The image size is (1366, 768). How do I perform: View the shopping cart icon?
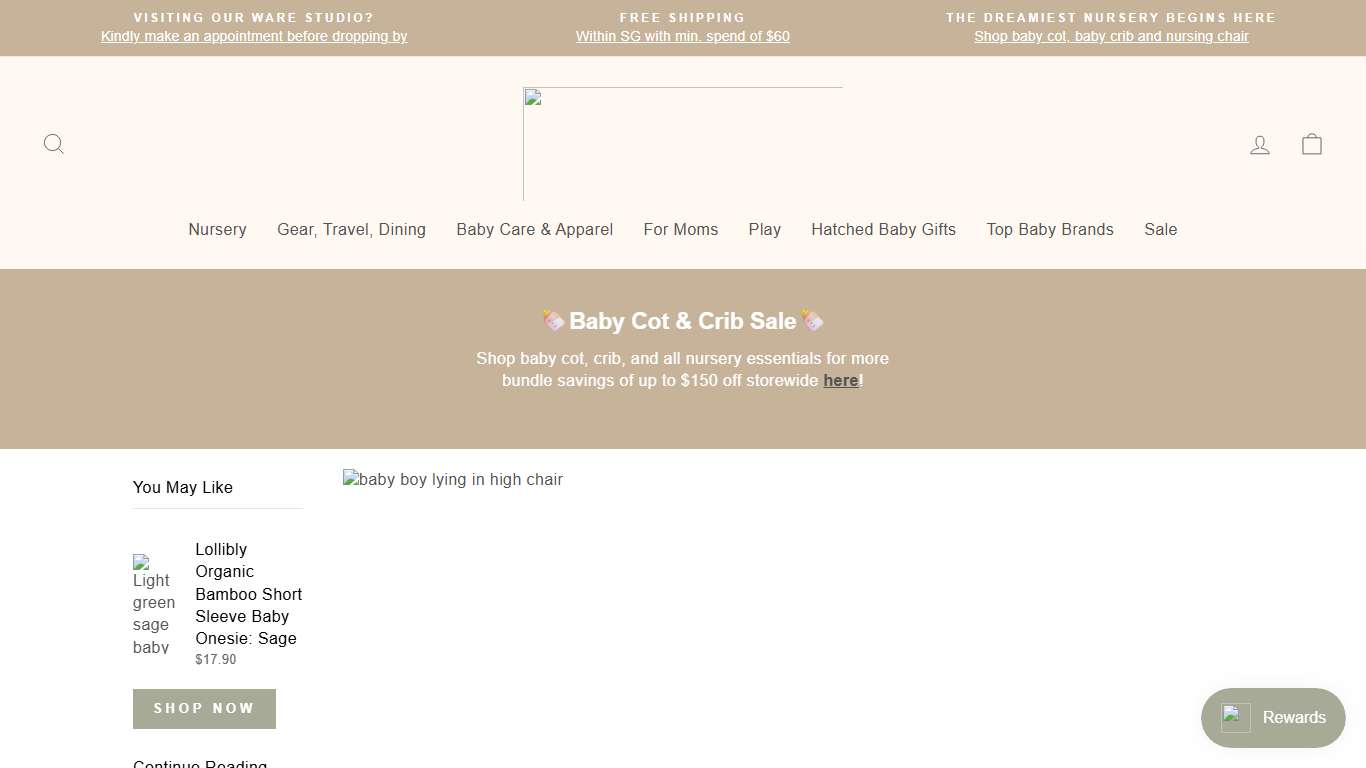coord(1311,144)
